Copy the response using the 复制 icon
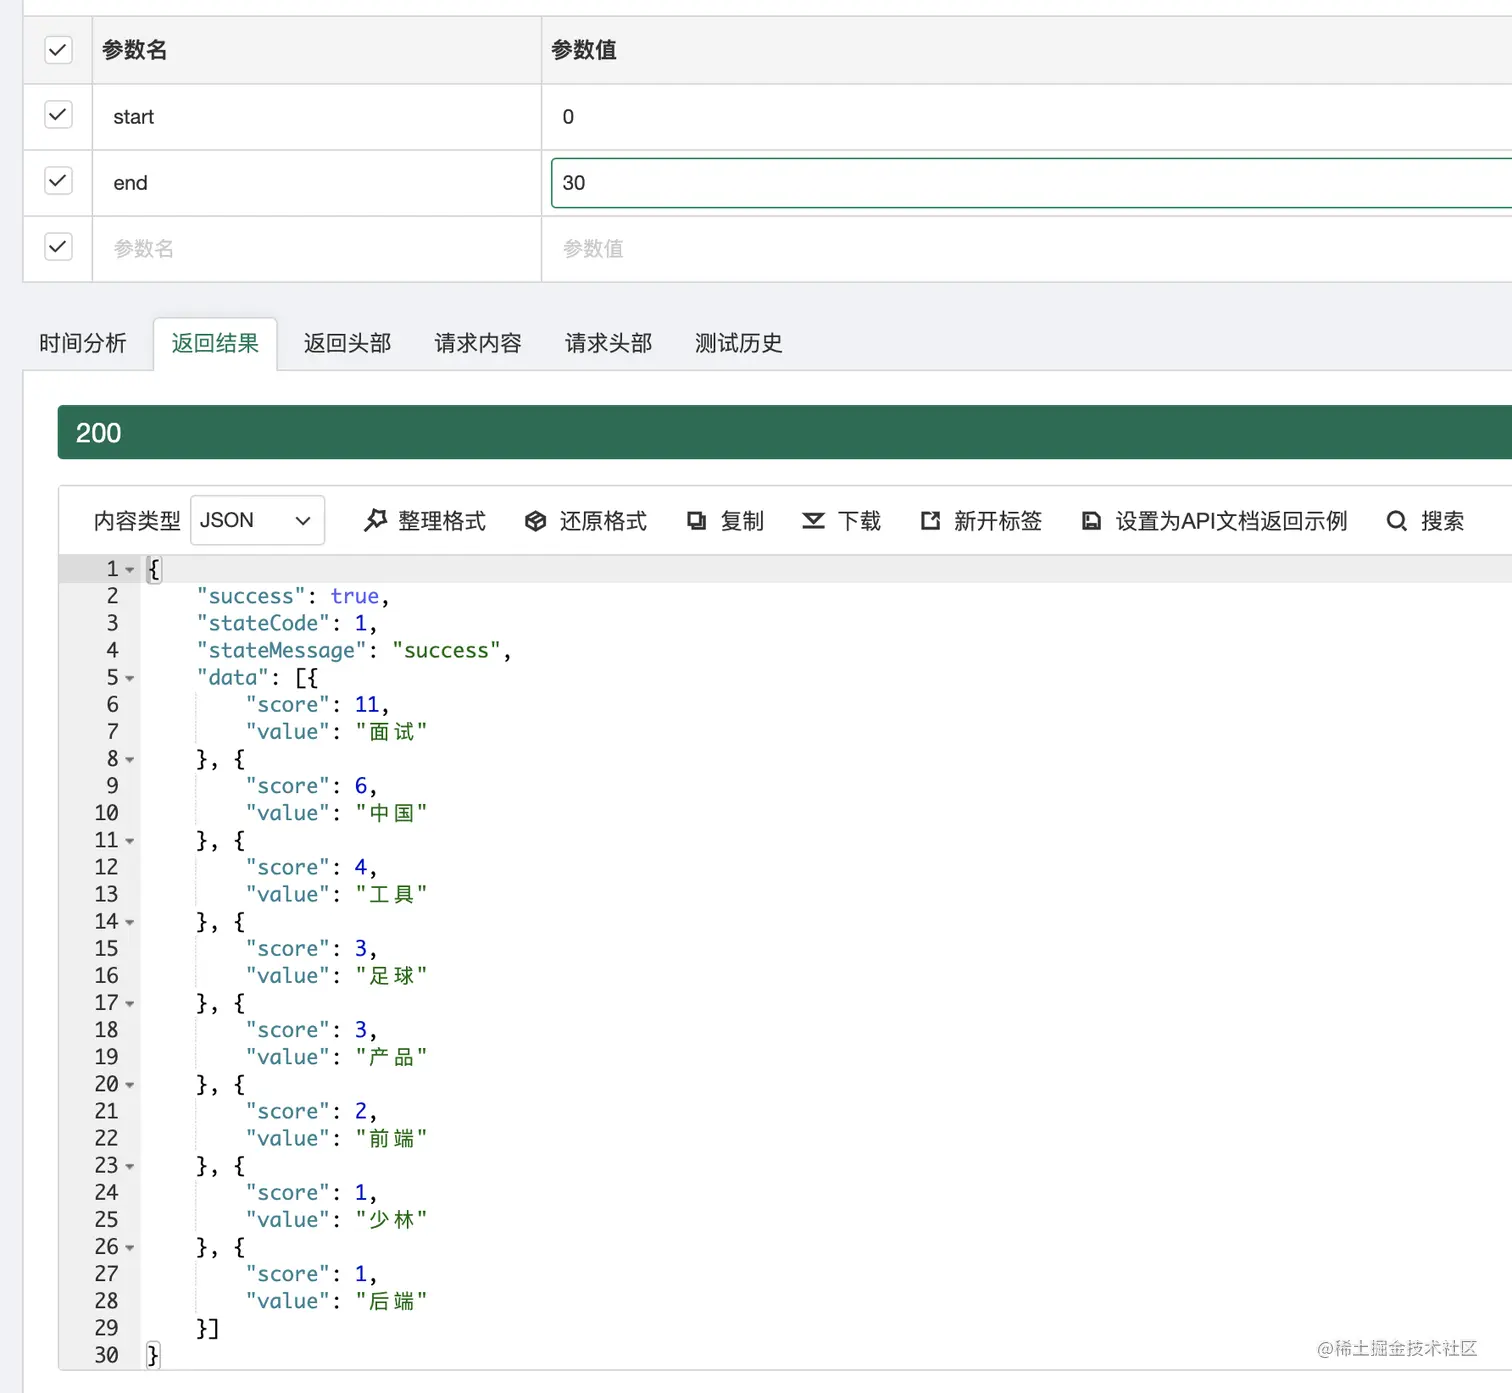 [x=697, y=520]
